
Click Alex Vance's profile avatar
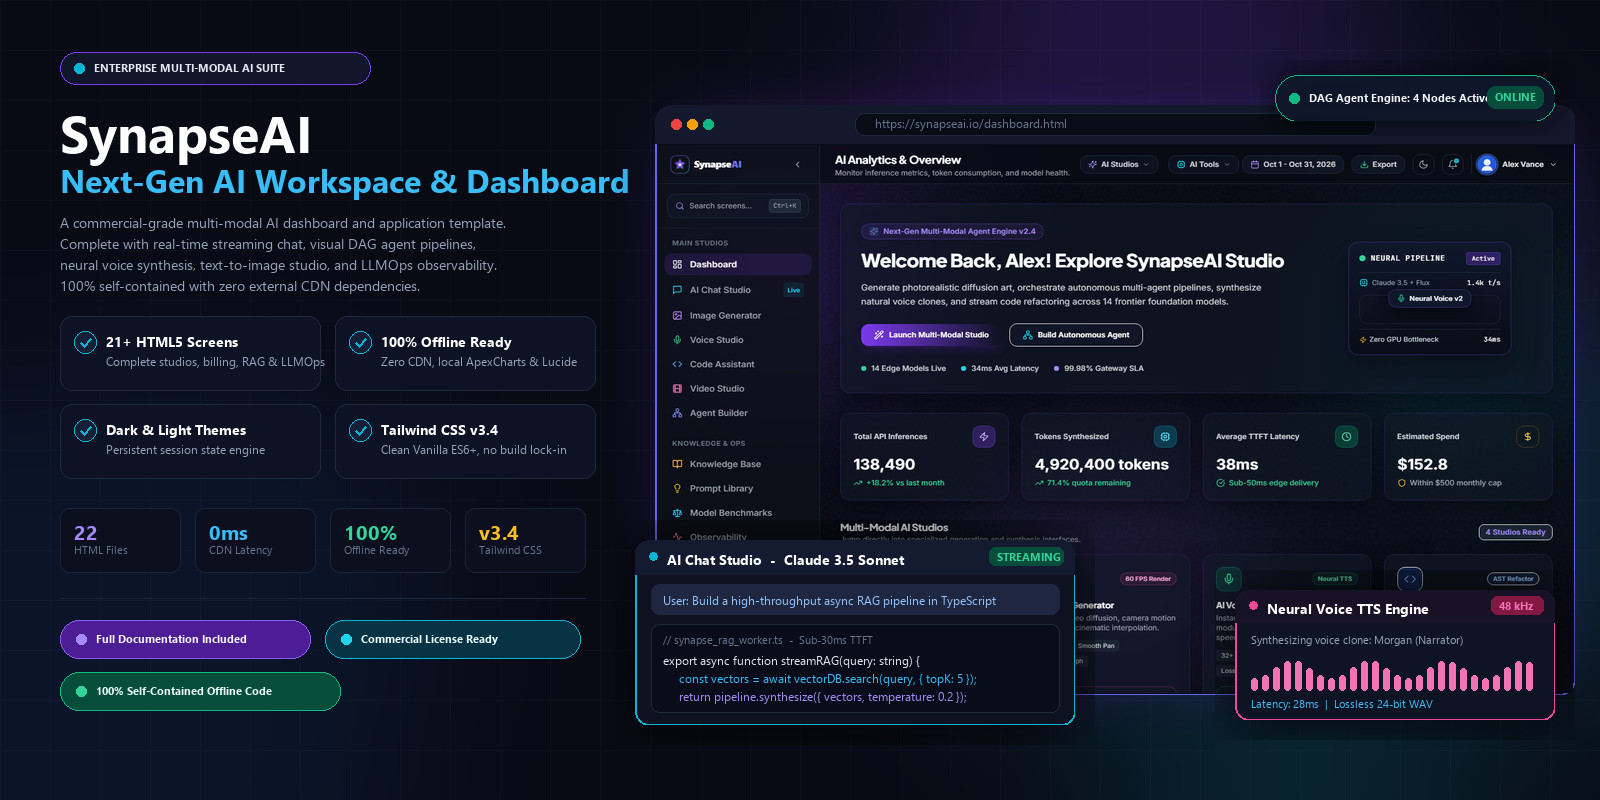[1487, 164]
